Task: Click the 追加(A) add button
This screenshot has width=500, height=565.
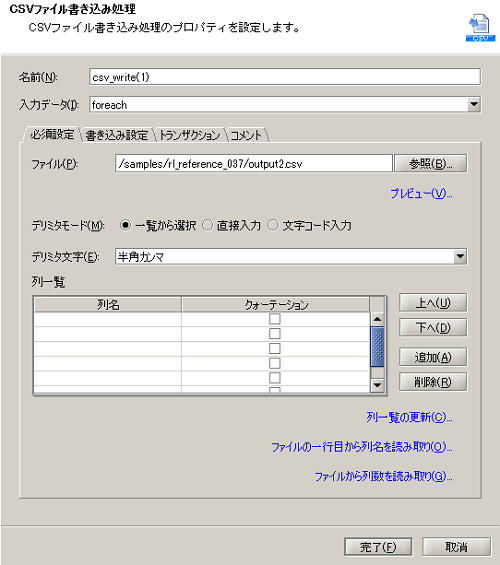Action: coord(433,357)
